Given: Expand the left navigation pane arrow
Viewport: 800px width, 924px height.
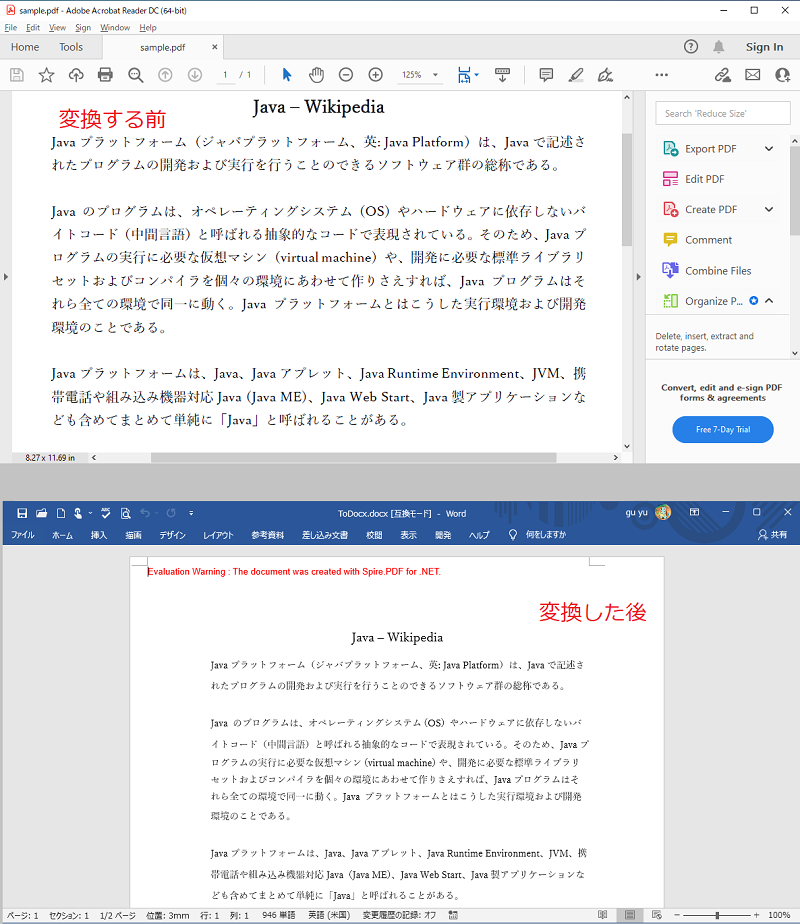Looking at the screenshot, I should click(x=6, y=276).
